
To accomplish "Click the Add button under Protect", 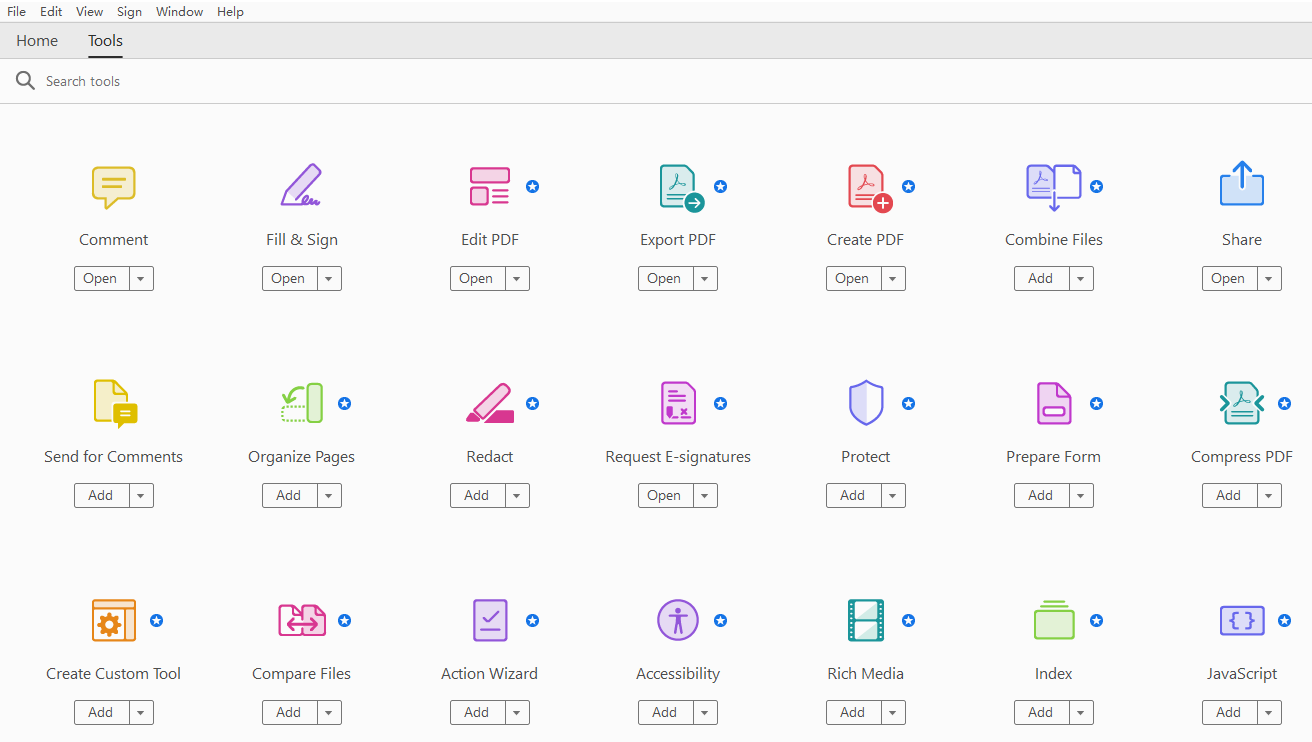I will tap(853, 496).
